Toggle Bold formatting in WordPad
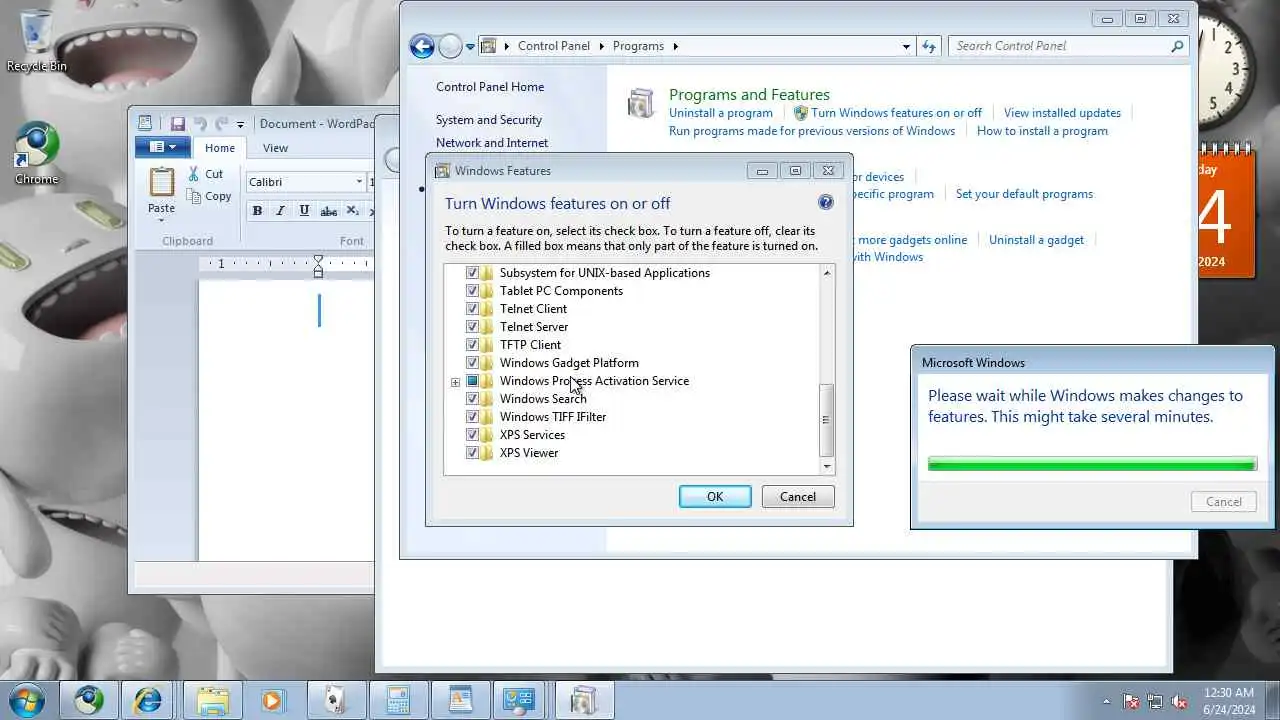Screen dimensions: 1280x720 257,211
